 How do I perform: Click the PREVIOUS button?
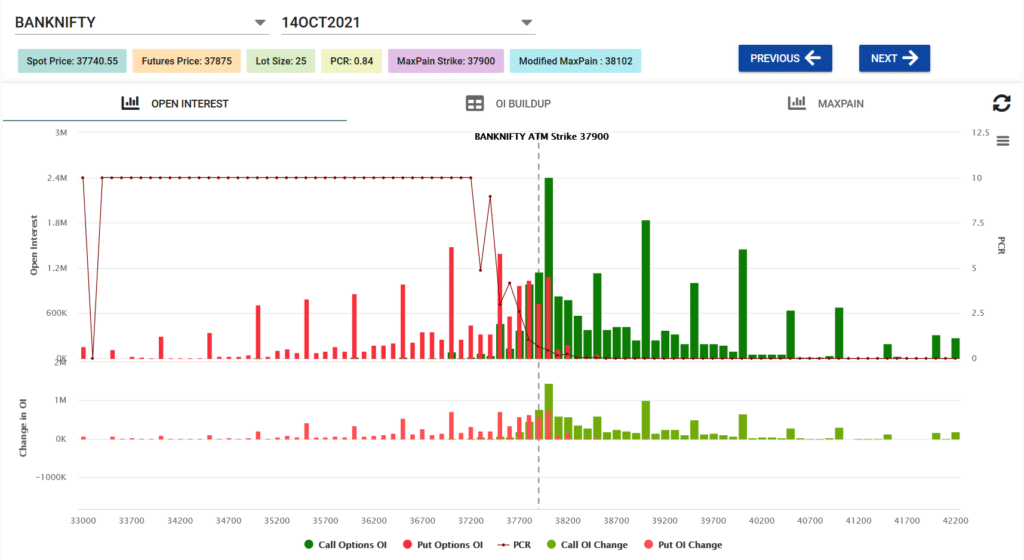click(785, 58)
